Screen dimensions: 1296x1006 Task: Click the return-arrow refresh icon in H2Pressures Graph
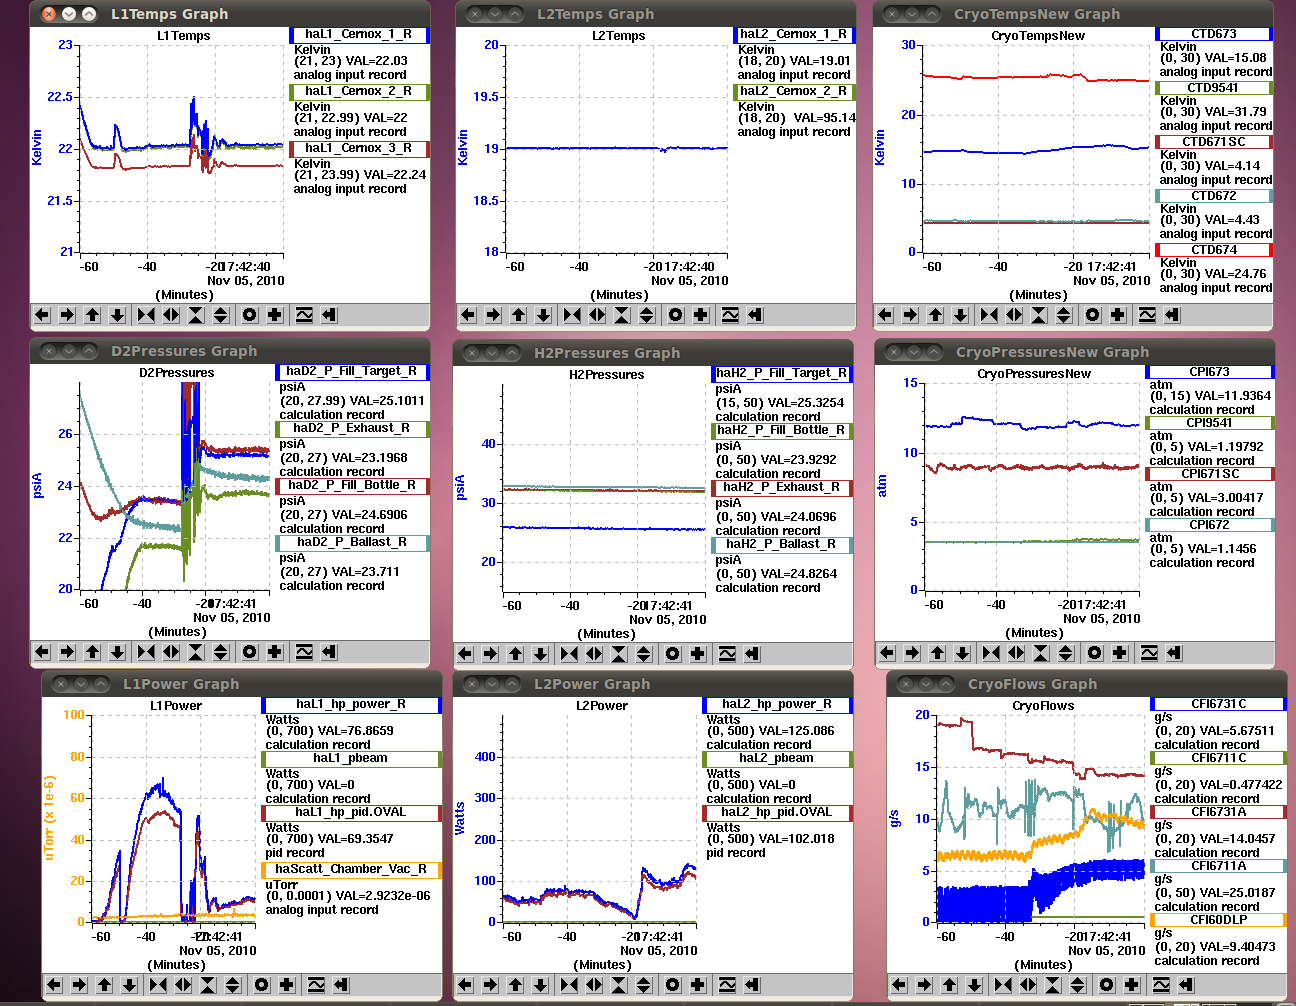(x=752, y=654)
